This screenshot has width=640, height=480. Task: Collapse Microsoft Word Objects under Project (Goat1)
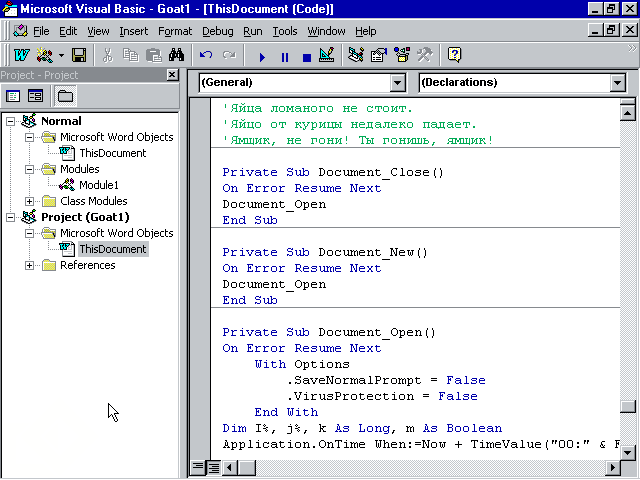click(29, 233)
